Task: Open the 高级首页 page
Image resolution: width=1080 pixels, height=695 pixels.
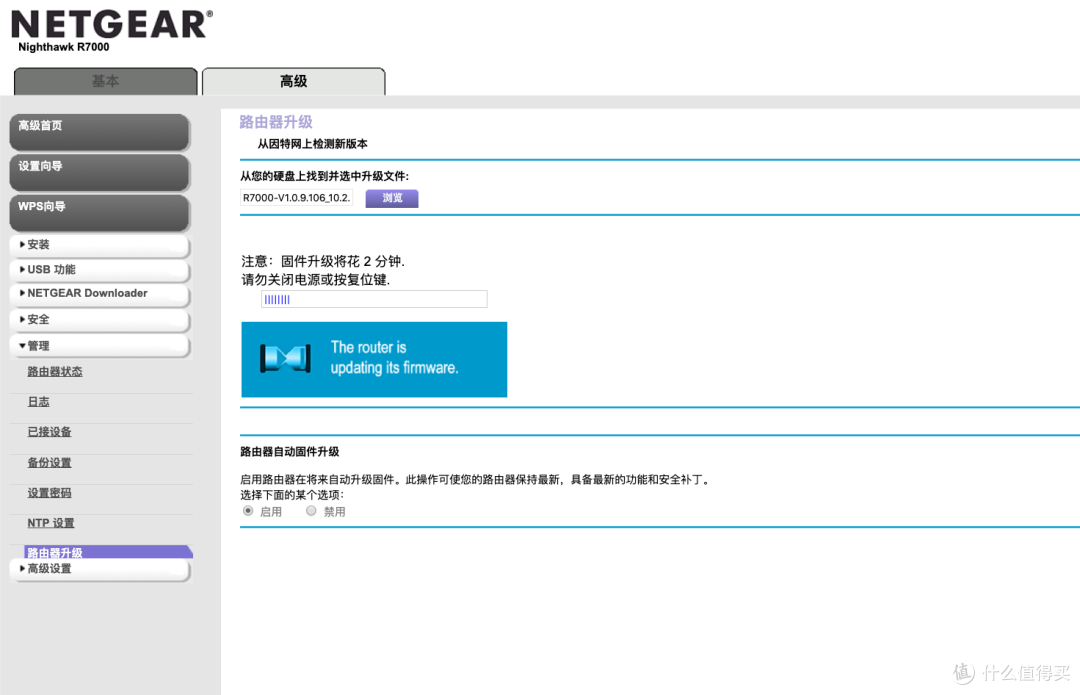Action: [x=99, y=132]
